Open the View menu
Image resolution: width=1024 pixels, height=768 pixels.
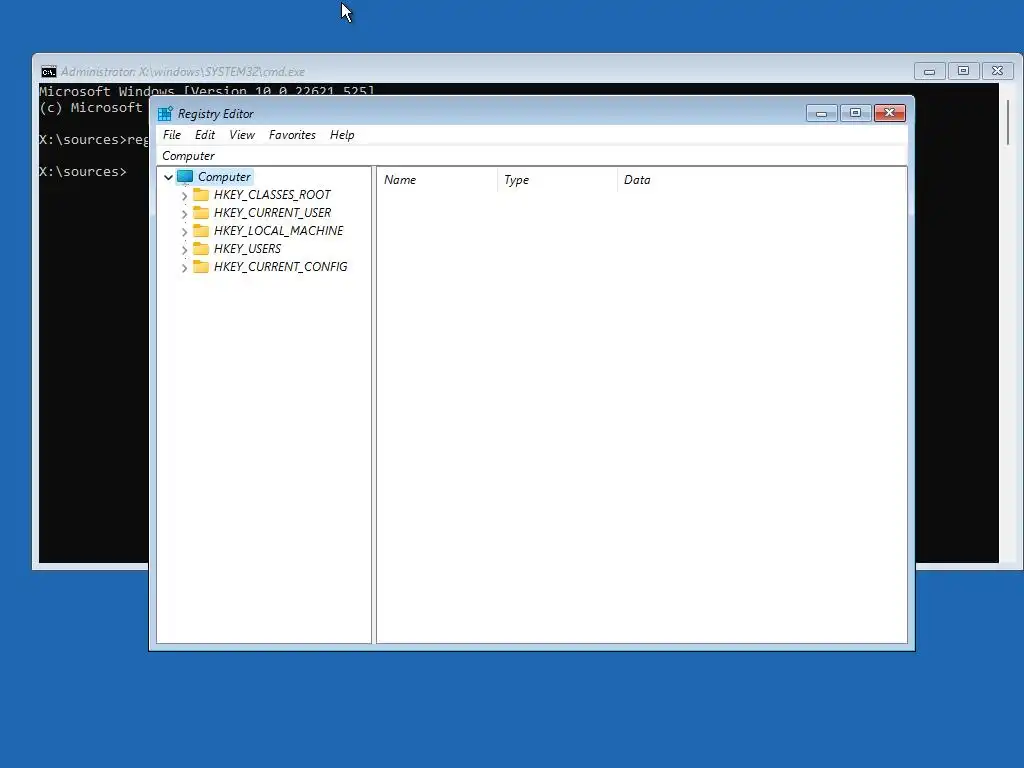[x=242, y=135]
